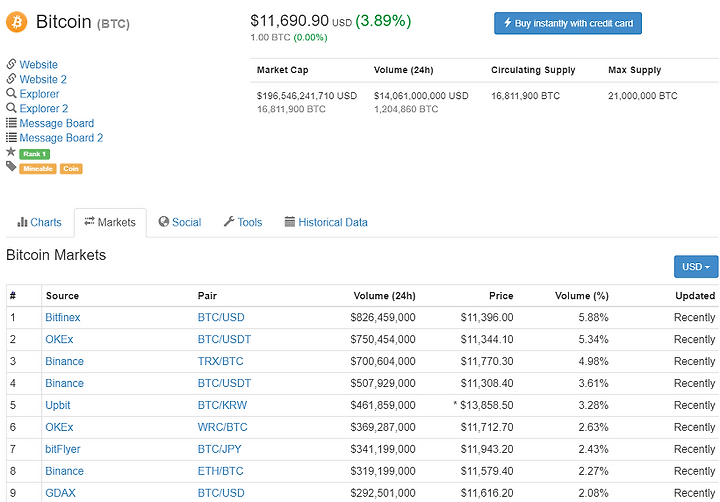This screenshot has height=502, width=720.
Task: Click the green Rank 1 badge
Action: pyautogui.click(x=34, y=154)
